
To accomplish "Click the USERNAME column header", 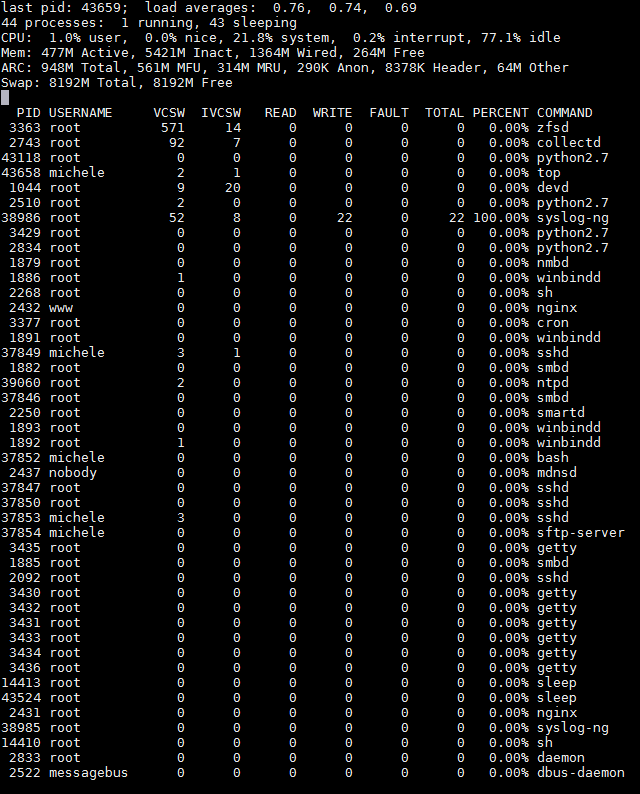I will coord(80,112).
